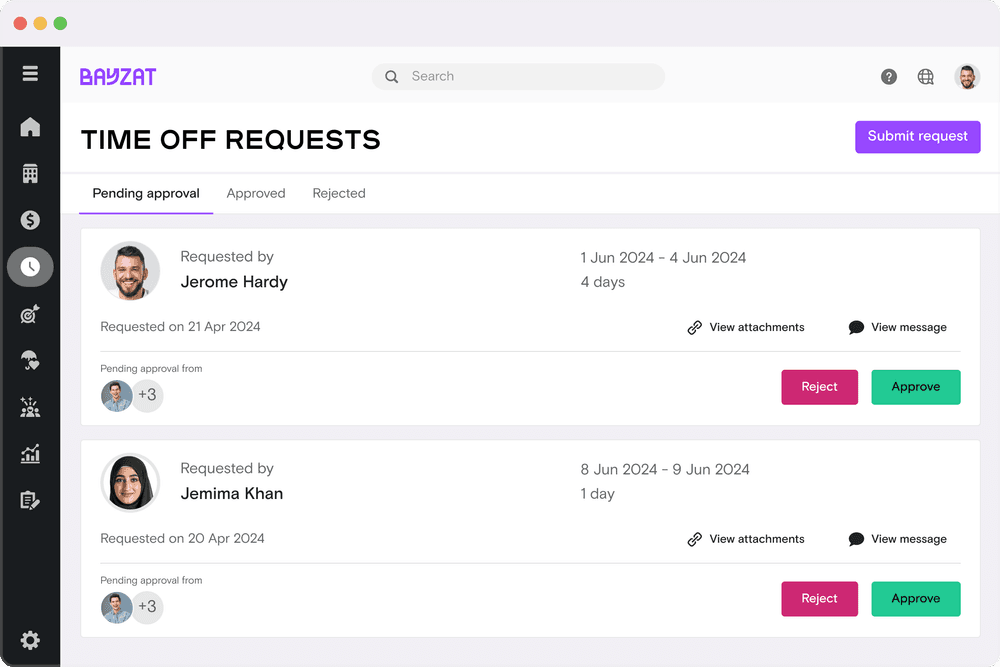
Task: Open the reports chart icon in sidebar
Action: (x=30, y=454)
